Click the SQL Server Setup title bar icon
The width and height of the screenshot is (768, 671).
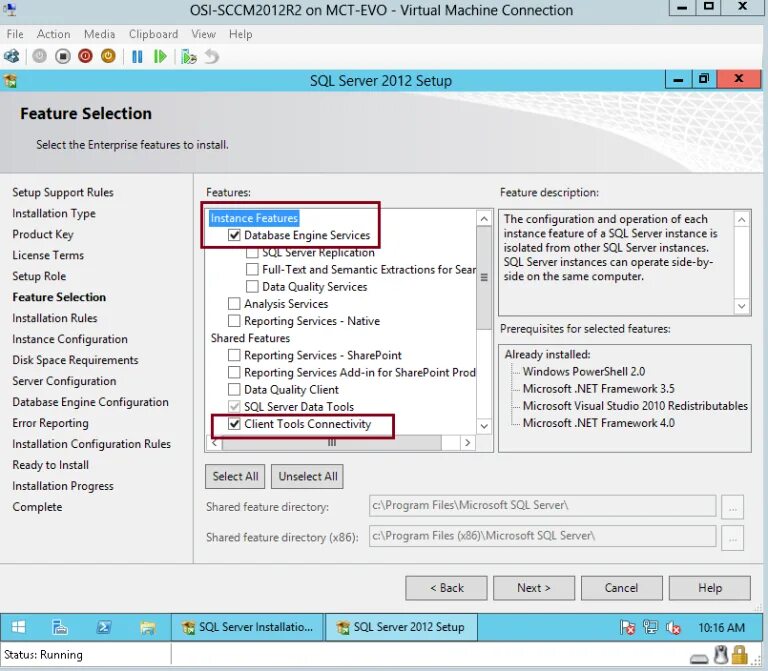coord(10,80)
